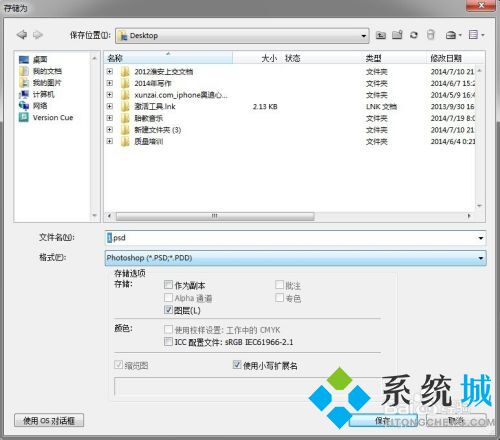Screen dimensions: 500x440
Task: Click the back navigation arrow
Action: click(22, 35)
